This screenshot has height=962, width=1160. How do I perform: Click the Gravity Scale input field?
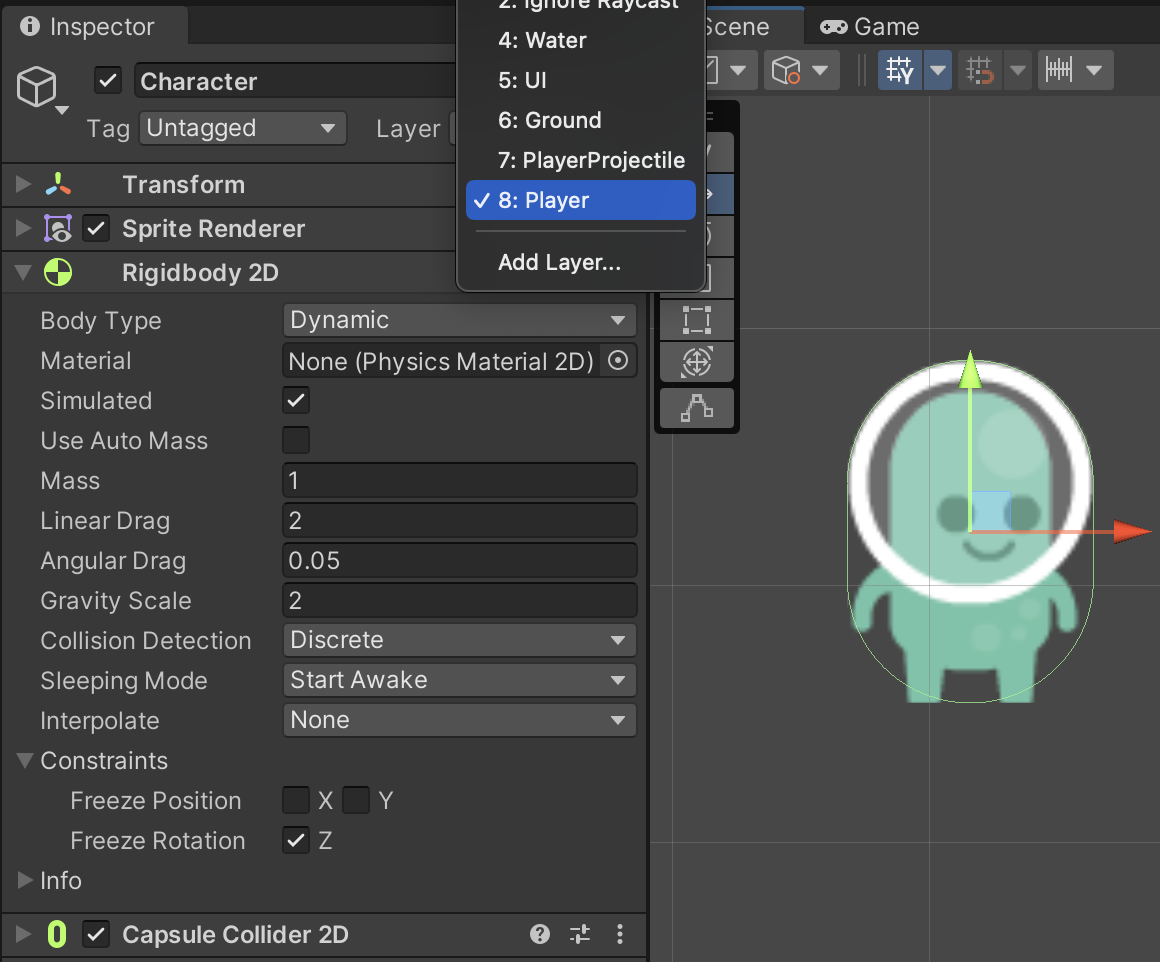pyautogui.click(x=459, y=601)
